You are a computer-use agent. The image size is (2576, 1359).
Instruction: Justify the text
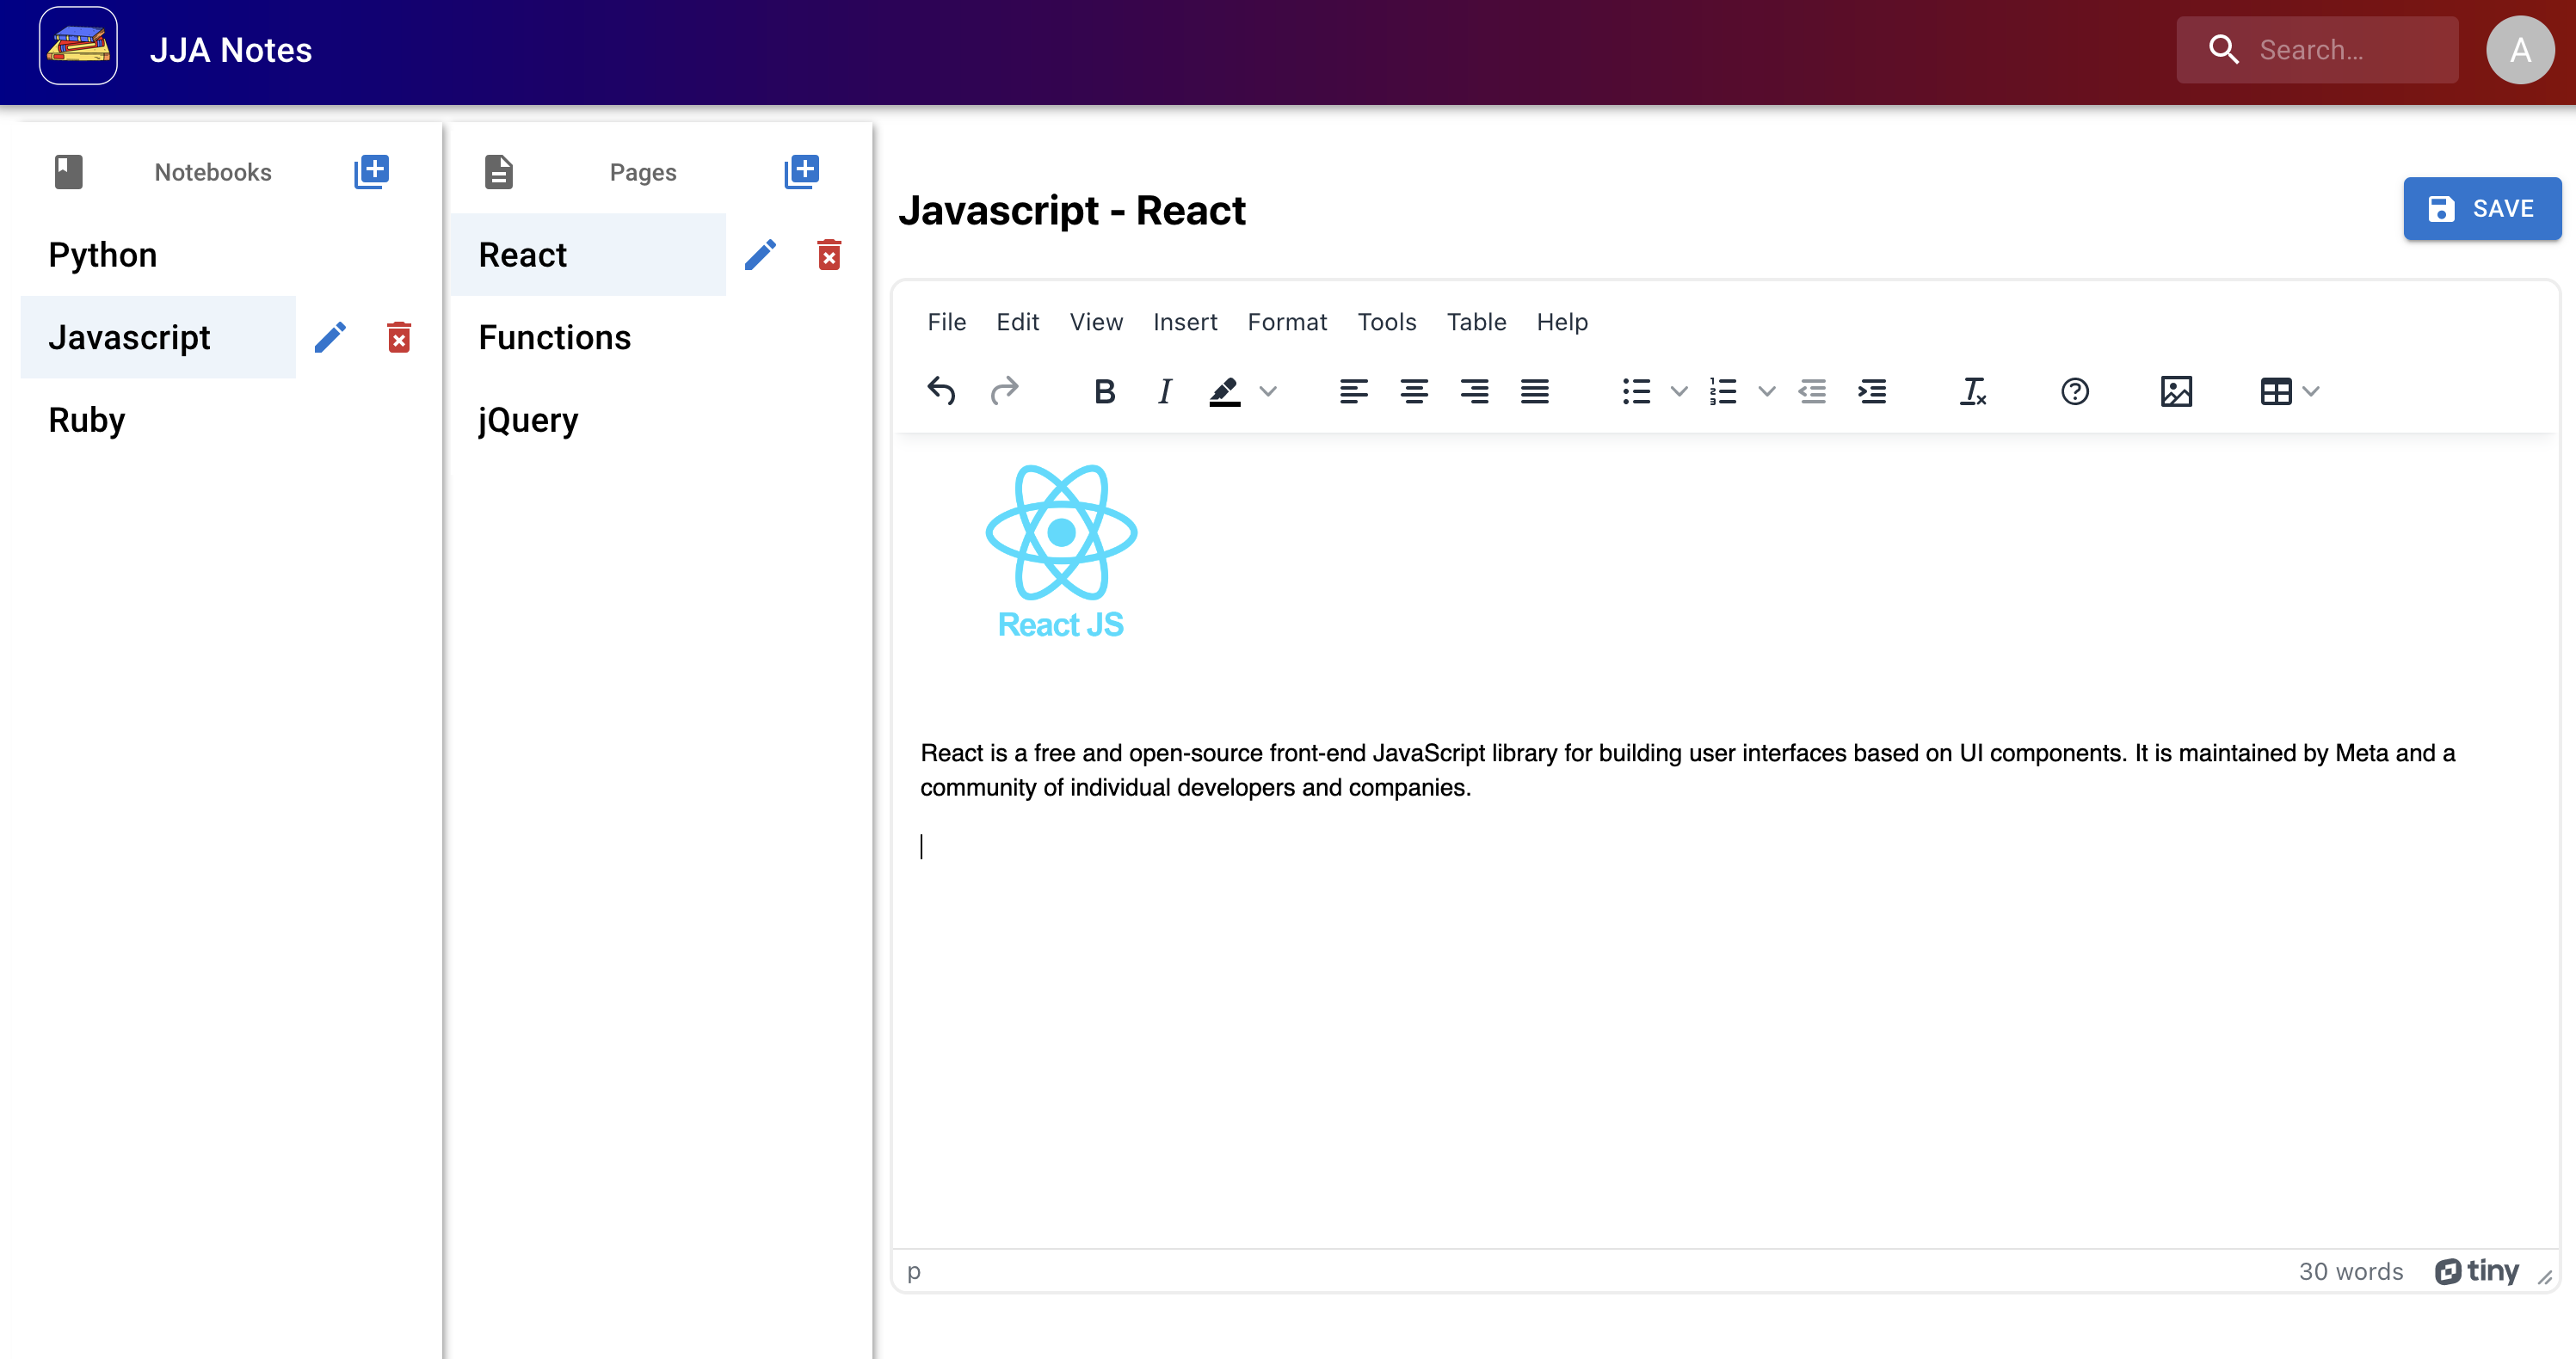pos(1534,391)
